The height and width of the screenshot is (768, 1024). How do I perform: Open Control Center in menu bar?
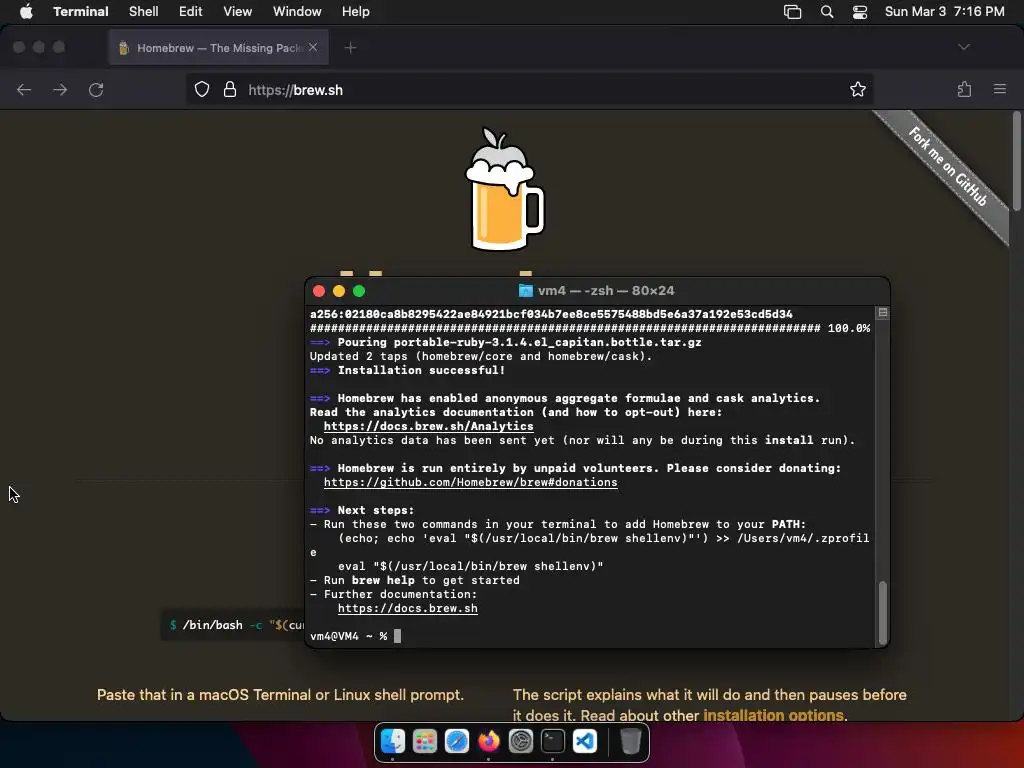click(860, 12)
